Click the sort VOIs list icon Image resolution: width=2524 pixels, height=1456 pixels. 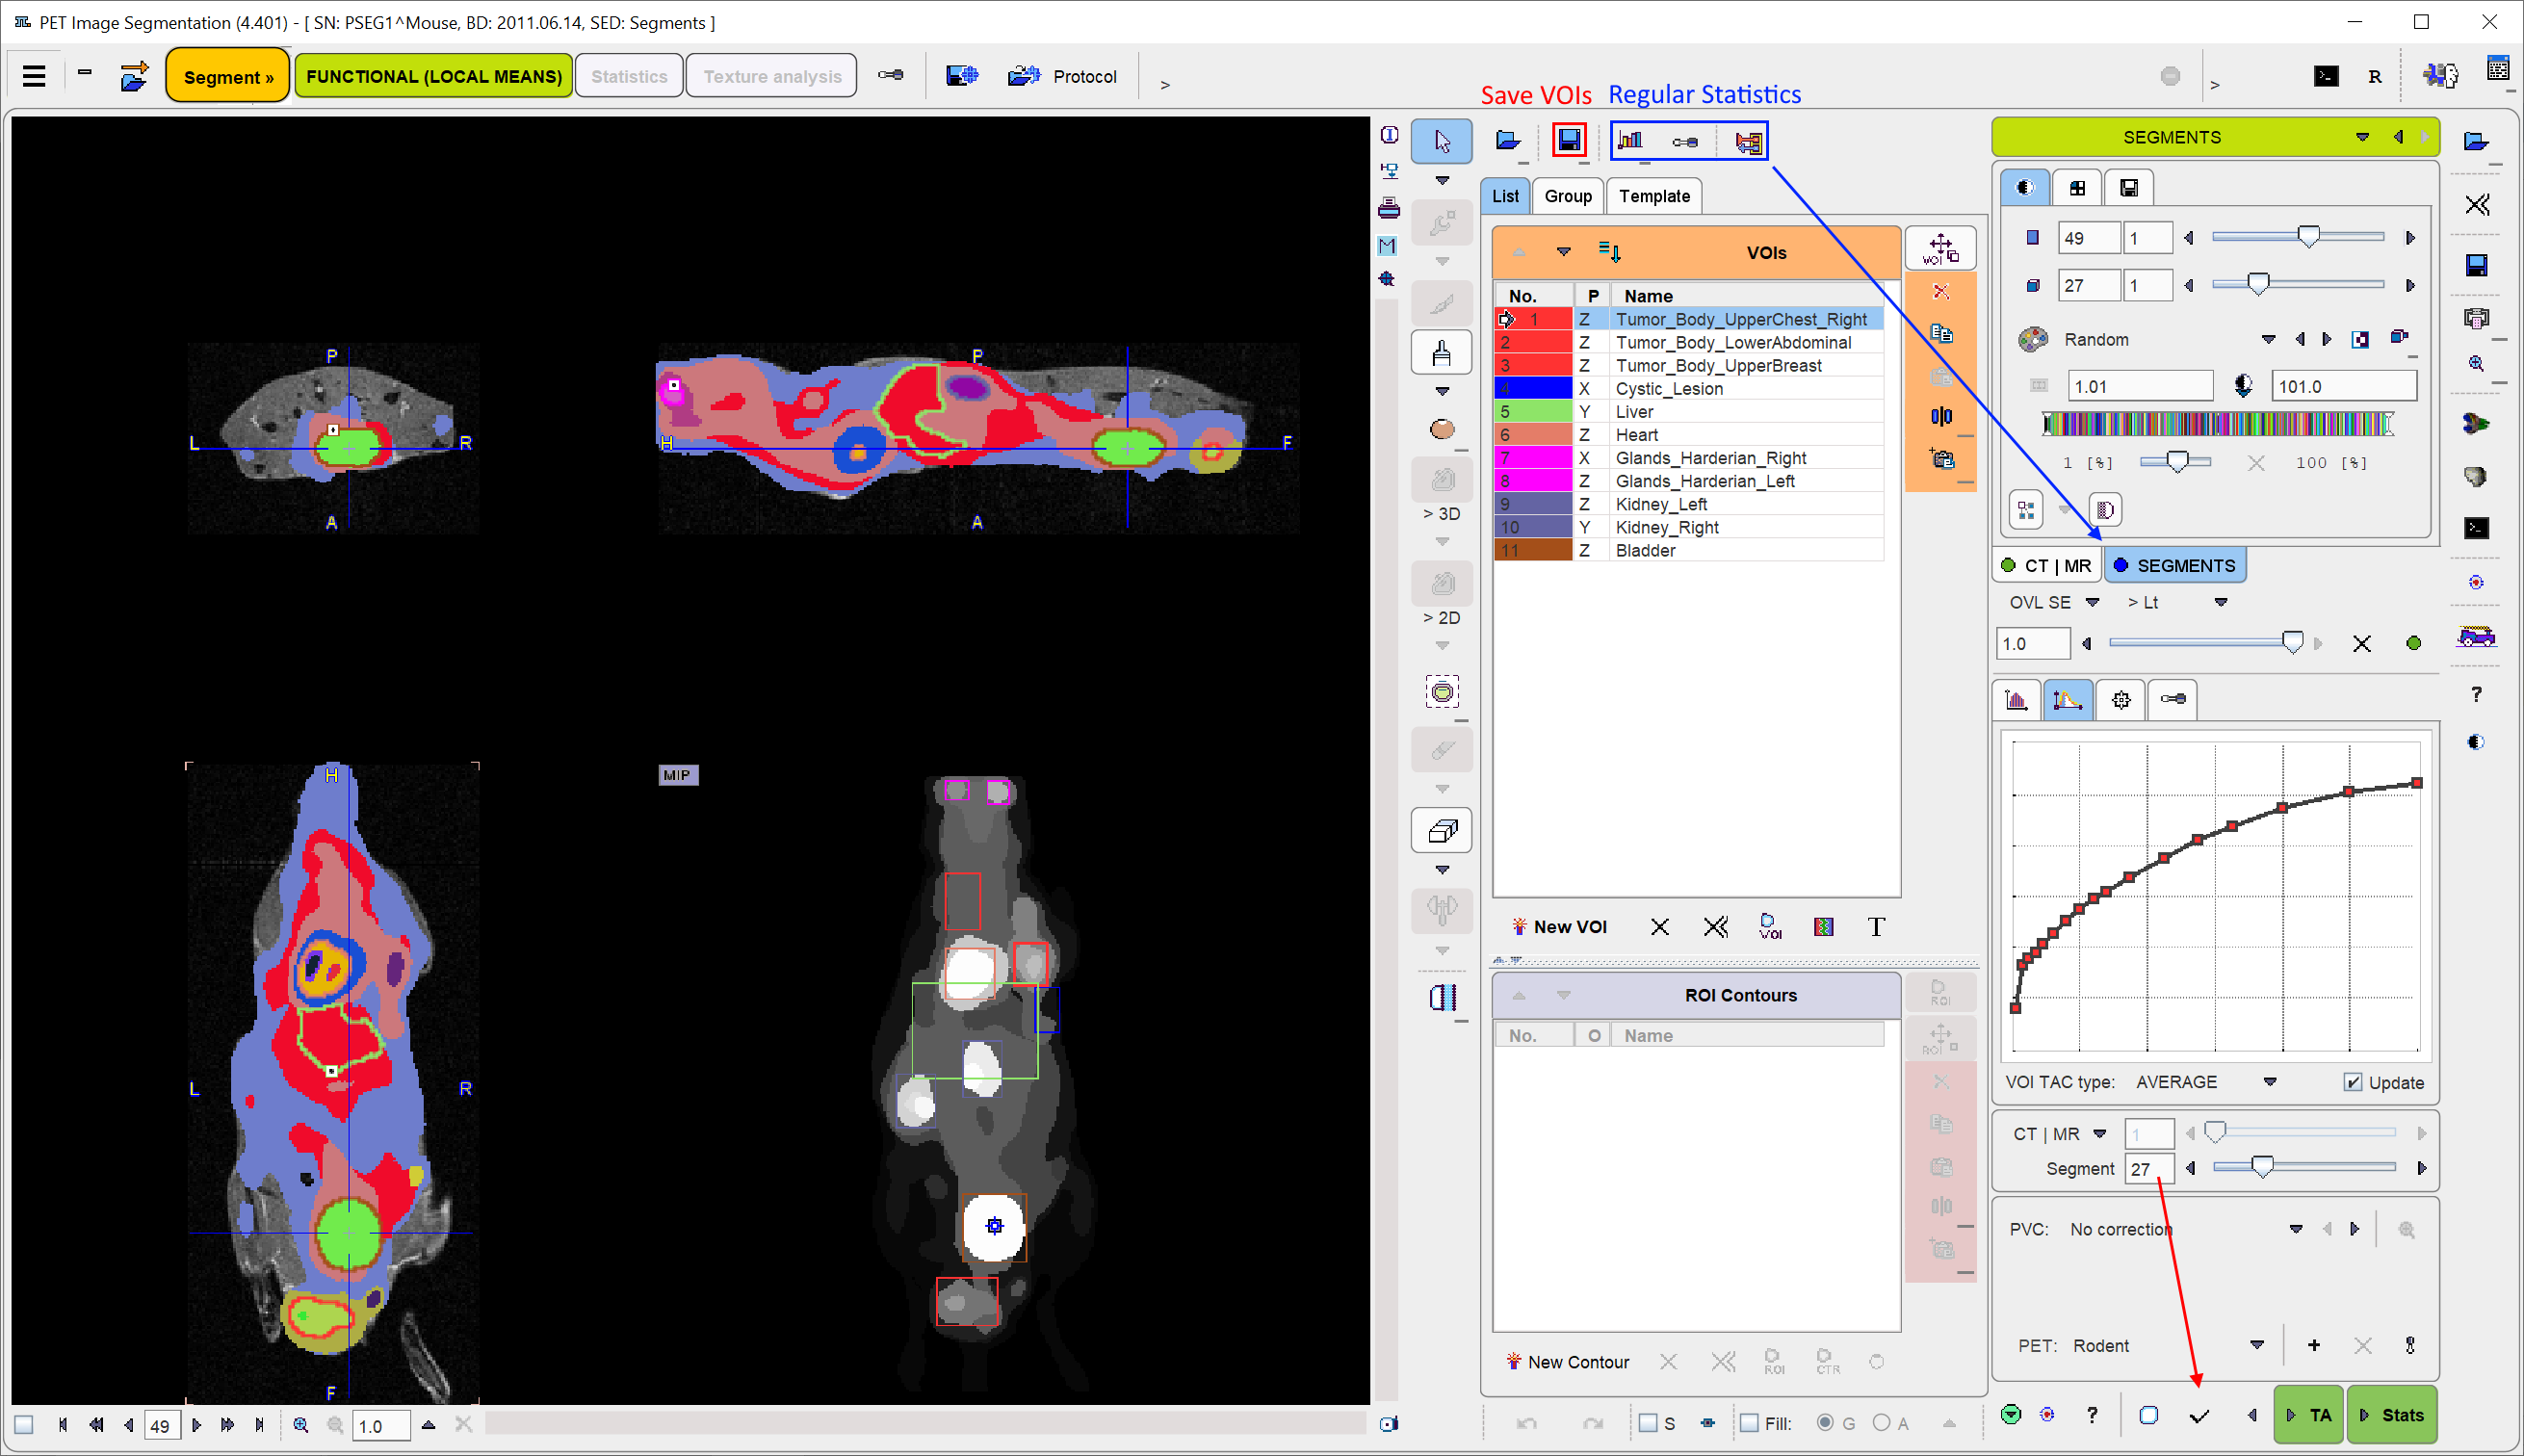pos(1609,252)
